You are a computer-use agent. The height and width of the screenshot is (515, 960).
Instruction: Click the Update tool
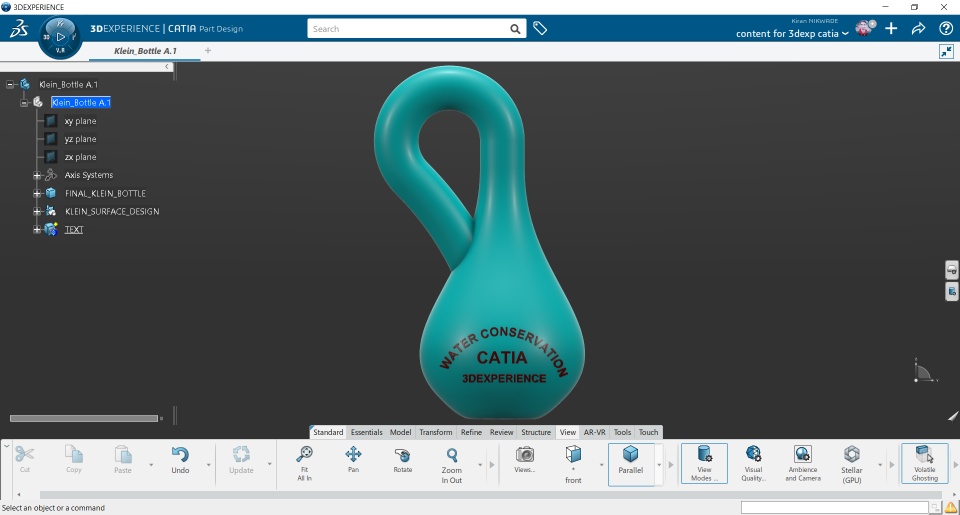pyautogui.click(x=241, y=459)
